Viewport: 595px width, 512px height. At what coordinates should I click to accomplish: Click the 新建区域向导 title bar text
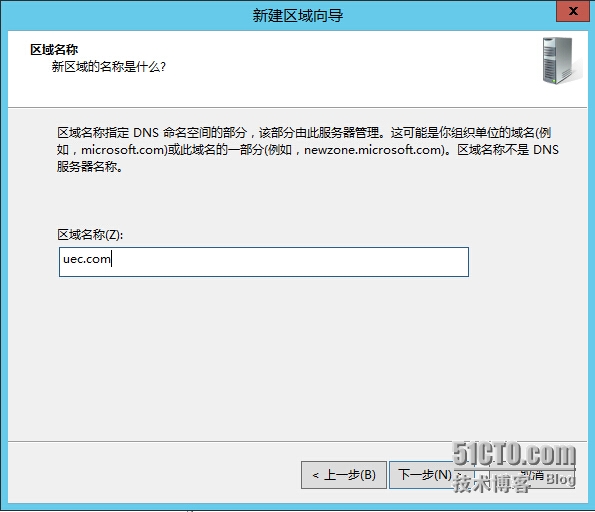click(298, 16)
